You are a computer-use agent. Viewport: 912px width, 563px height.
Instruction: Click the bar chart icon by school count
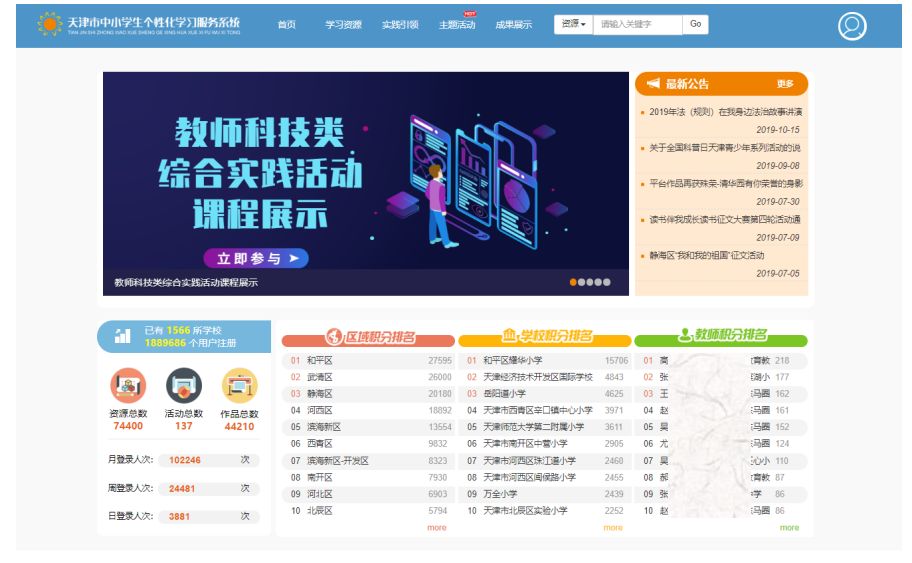(x=123, y=336)
